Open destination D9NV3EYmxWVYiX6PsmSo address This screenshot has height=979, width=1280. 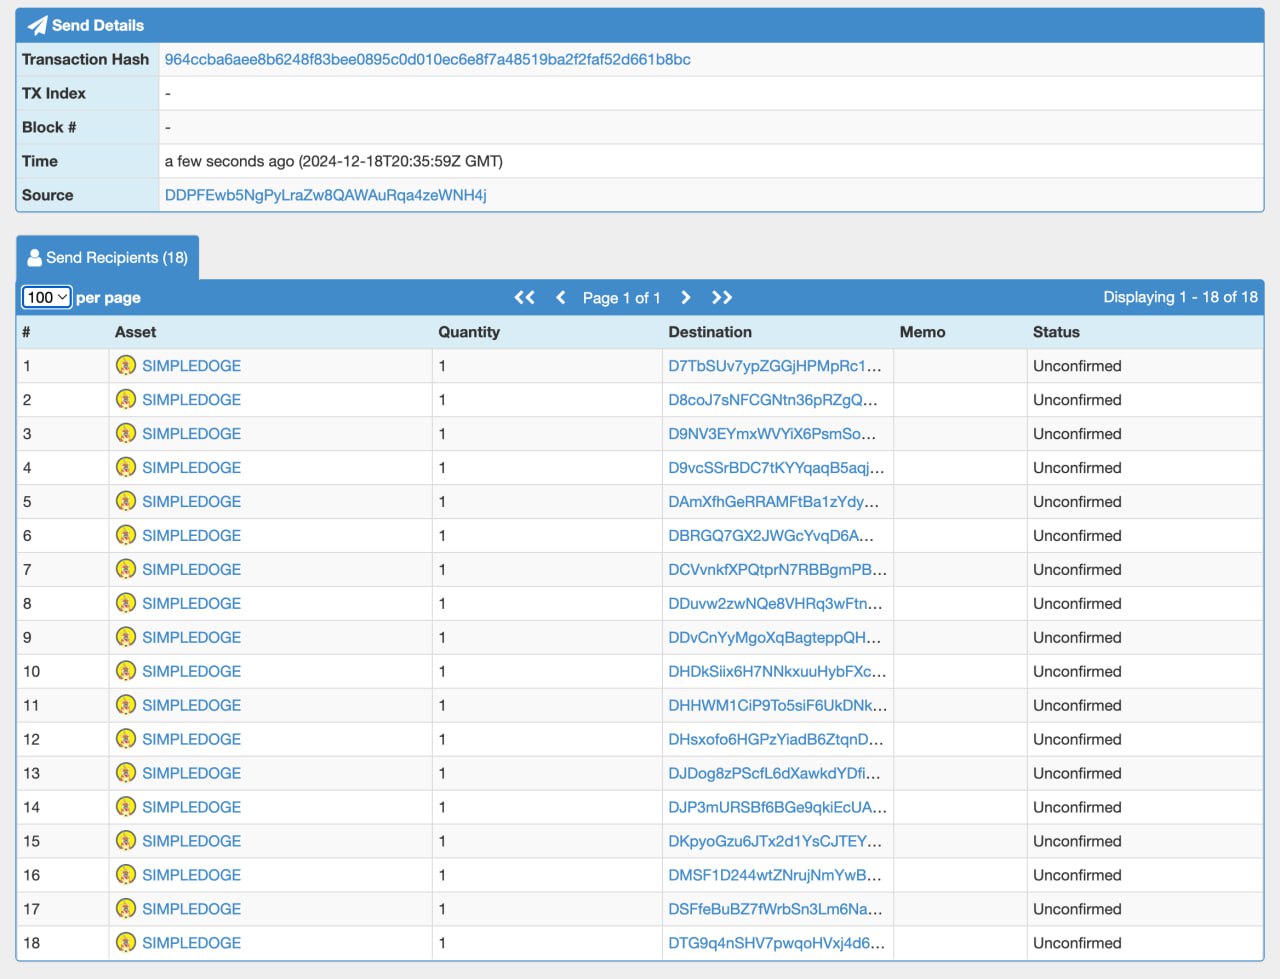tap(772, 434)
